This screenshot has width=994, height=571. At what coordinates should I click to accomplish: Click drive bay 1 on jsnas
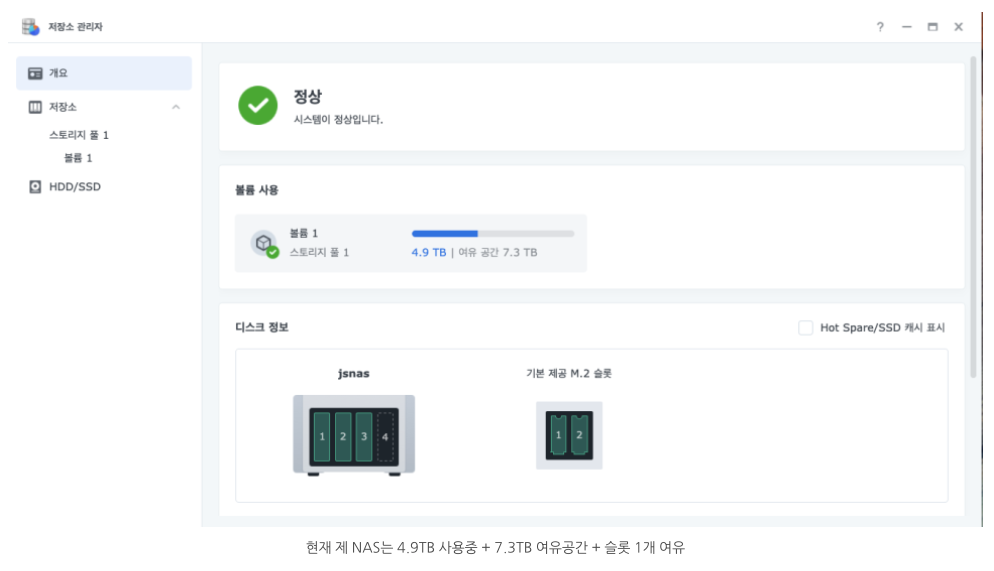click(322, 437)
